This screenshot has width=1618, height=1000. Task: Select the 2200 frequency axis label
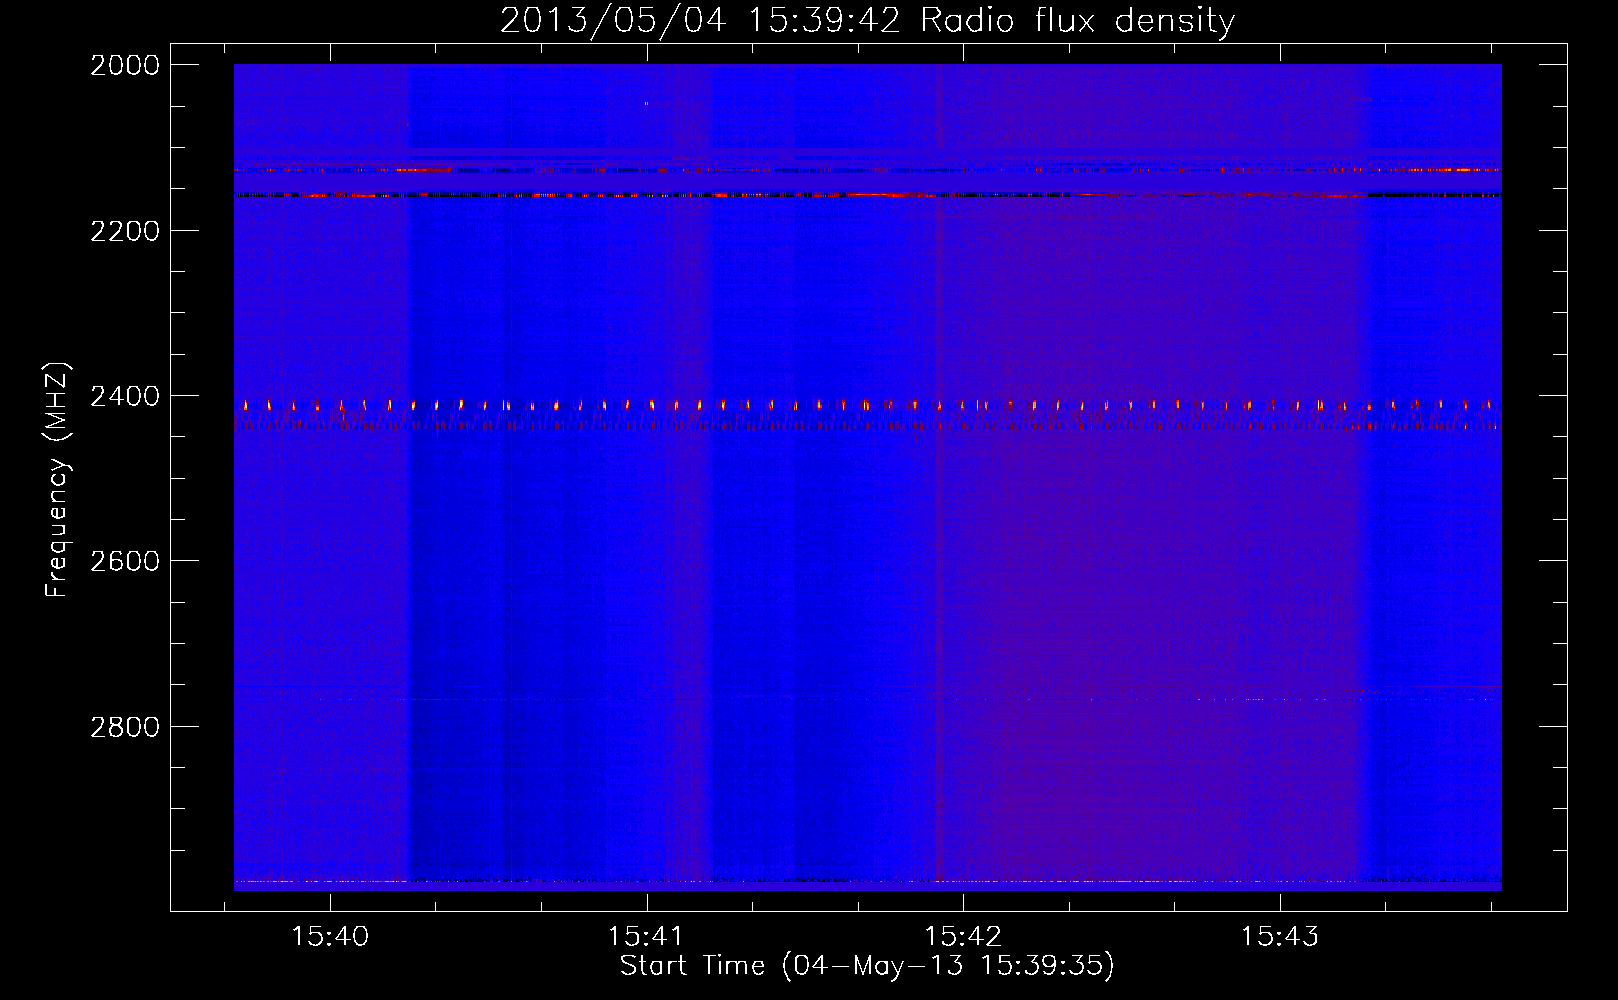125,231
